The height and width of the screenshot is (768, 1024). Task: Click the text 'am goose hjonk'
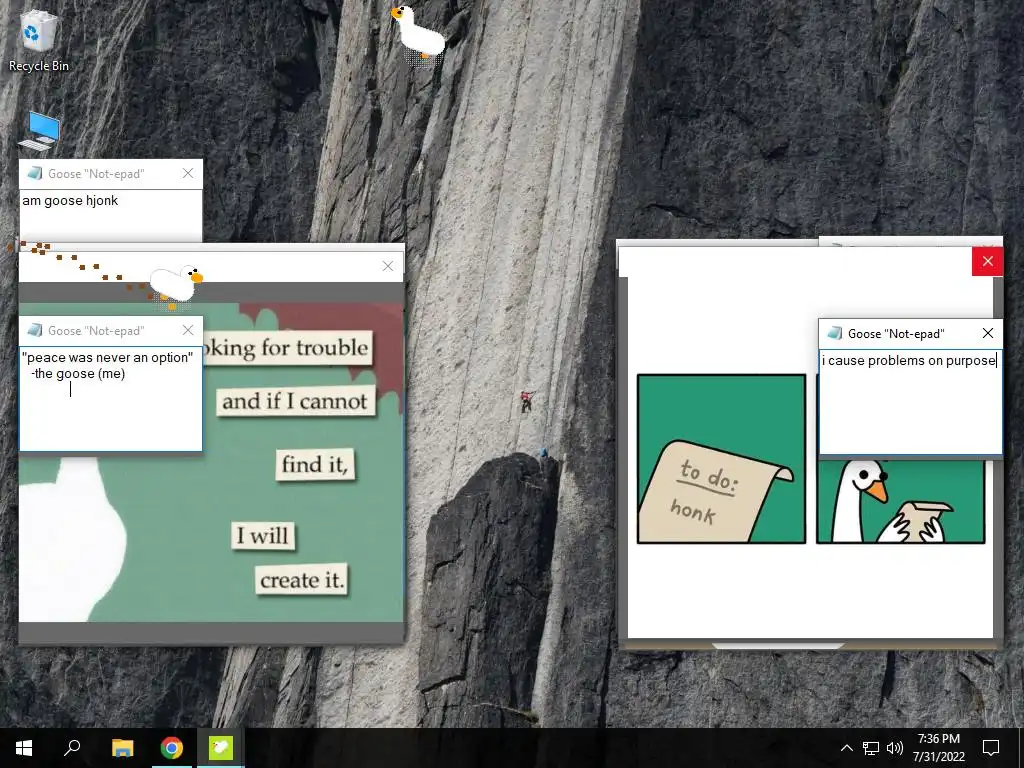pos(70,200)
